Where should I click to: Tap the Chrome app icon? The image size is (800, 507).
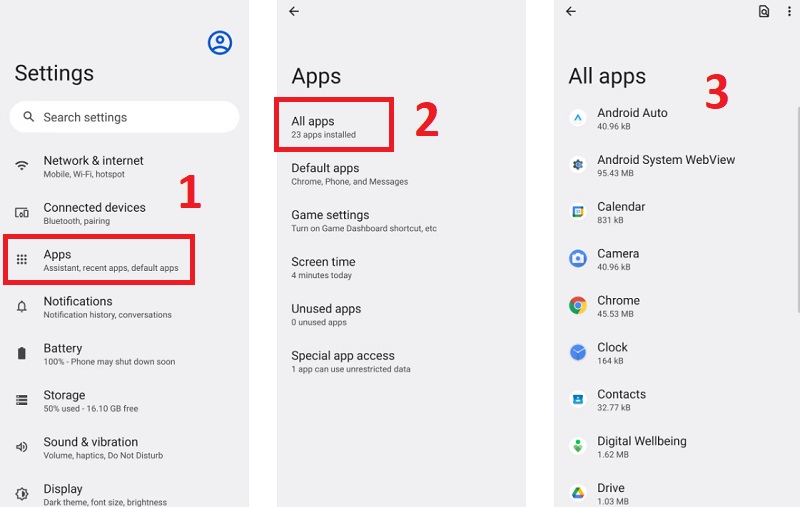point(577,306)
